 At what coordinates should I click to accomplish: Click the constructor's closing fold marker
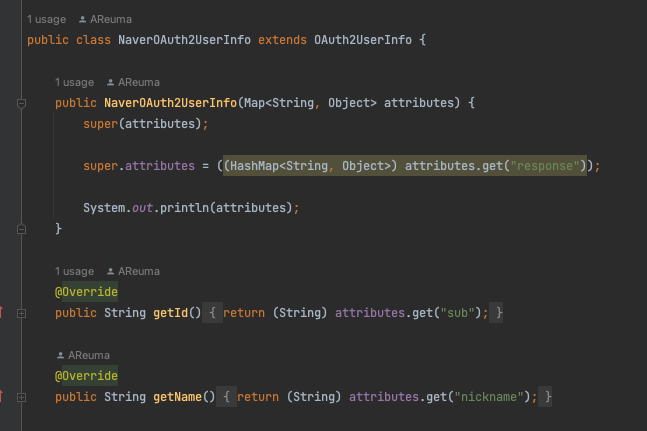21,229
